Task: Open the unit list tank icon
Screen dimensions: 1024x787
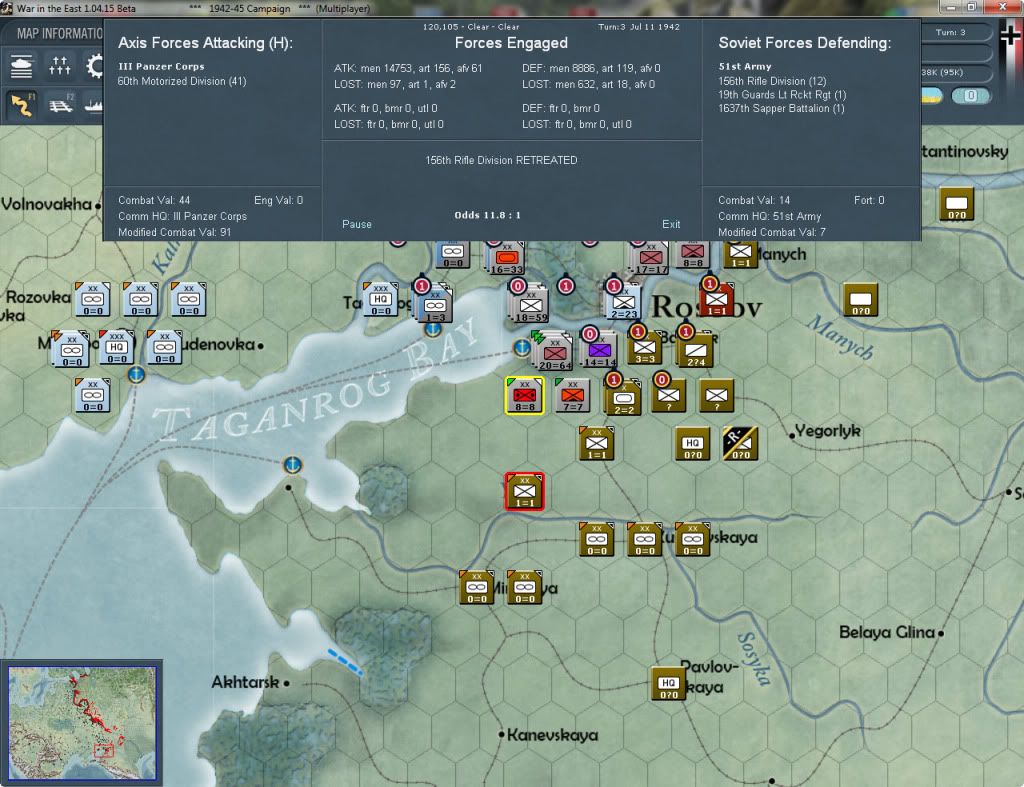Action: pos(22,66)
